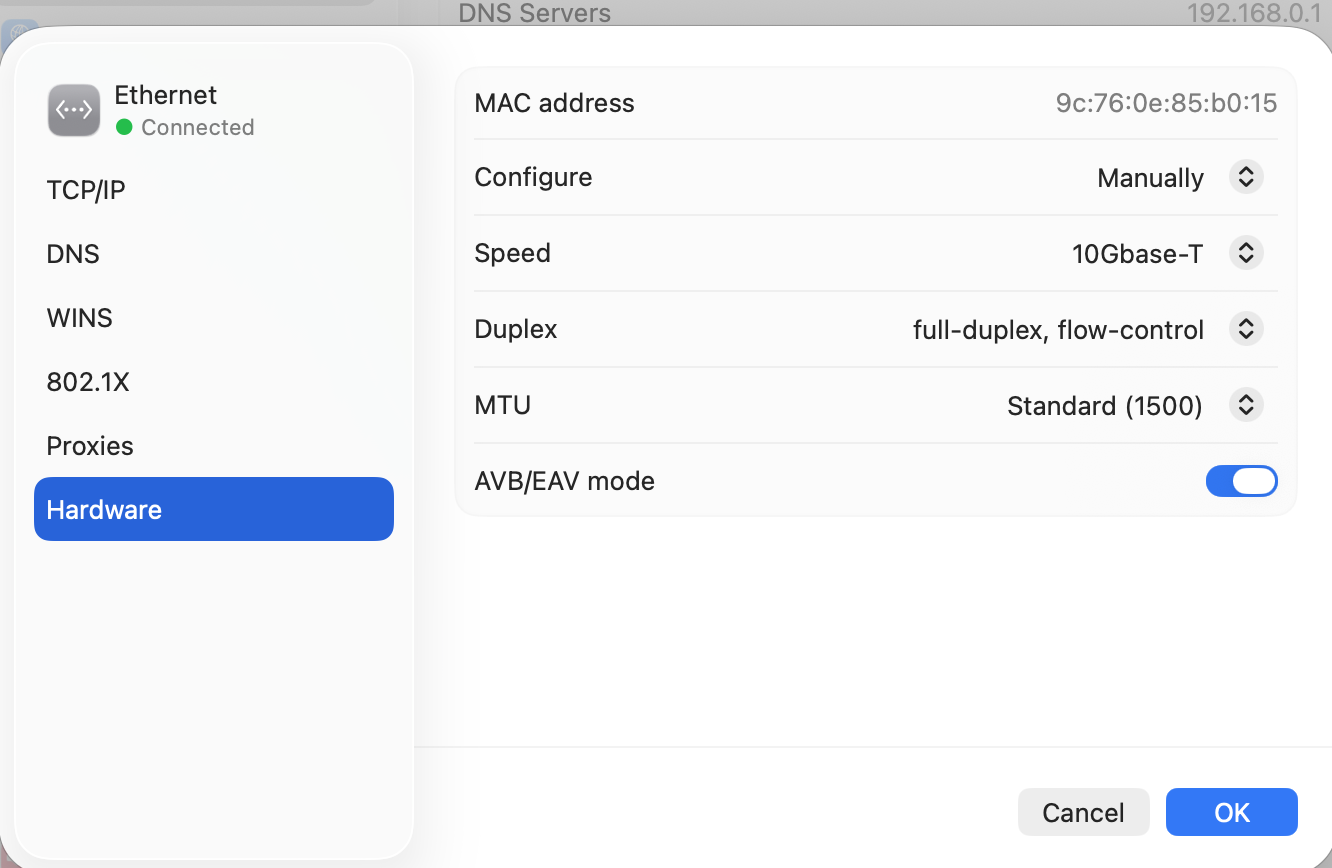Click the DNS Servers address 192.168.0.1
The height and width of the screenshot is (868, 1332).
tap(1253, 13)
